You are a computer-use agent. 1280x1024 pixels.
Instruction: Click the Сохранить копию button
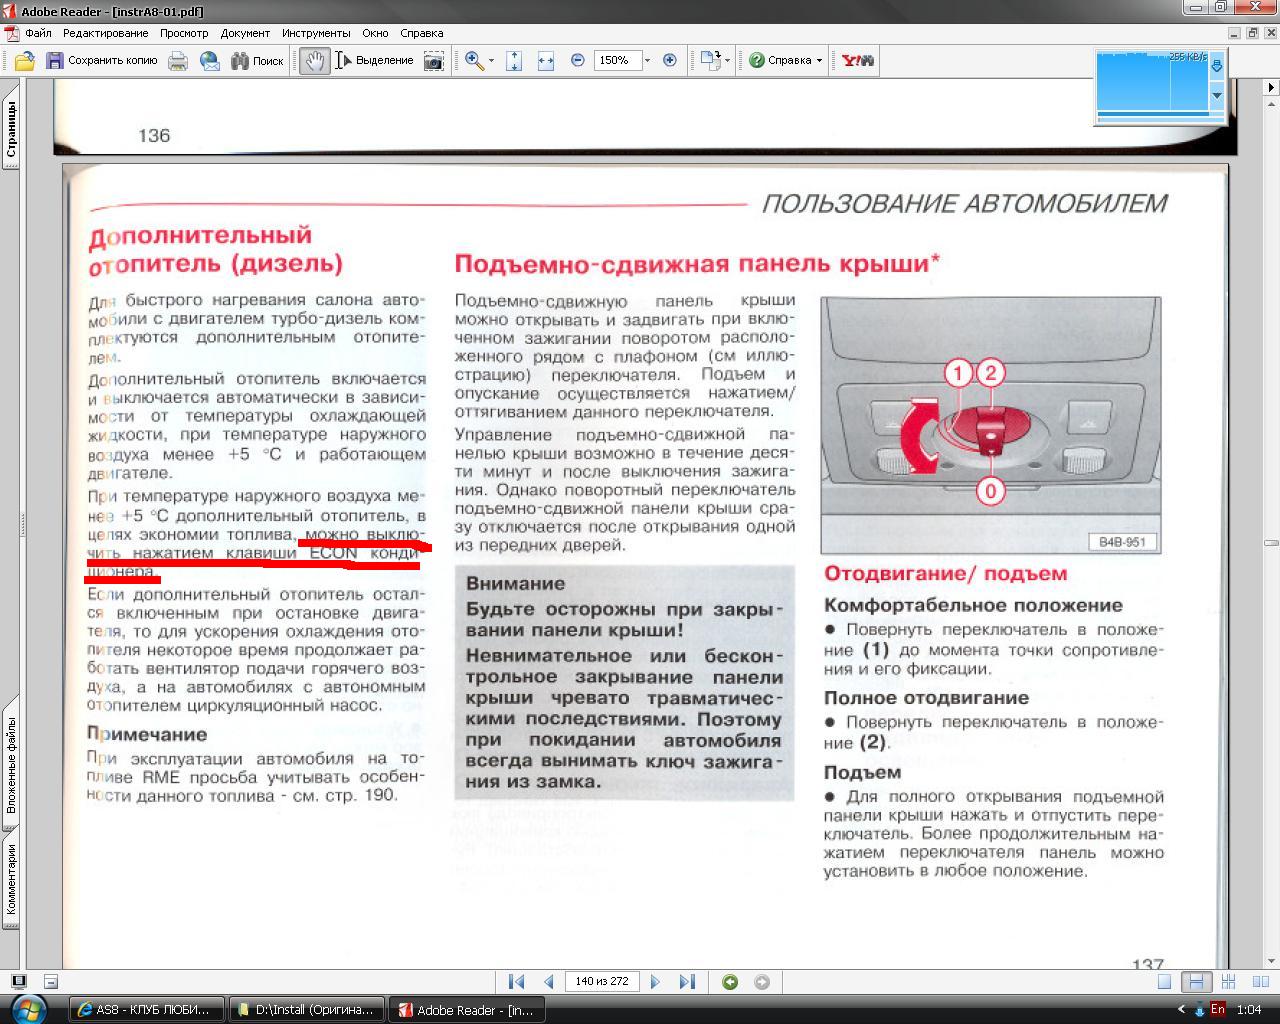(102, 61)
